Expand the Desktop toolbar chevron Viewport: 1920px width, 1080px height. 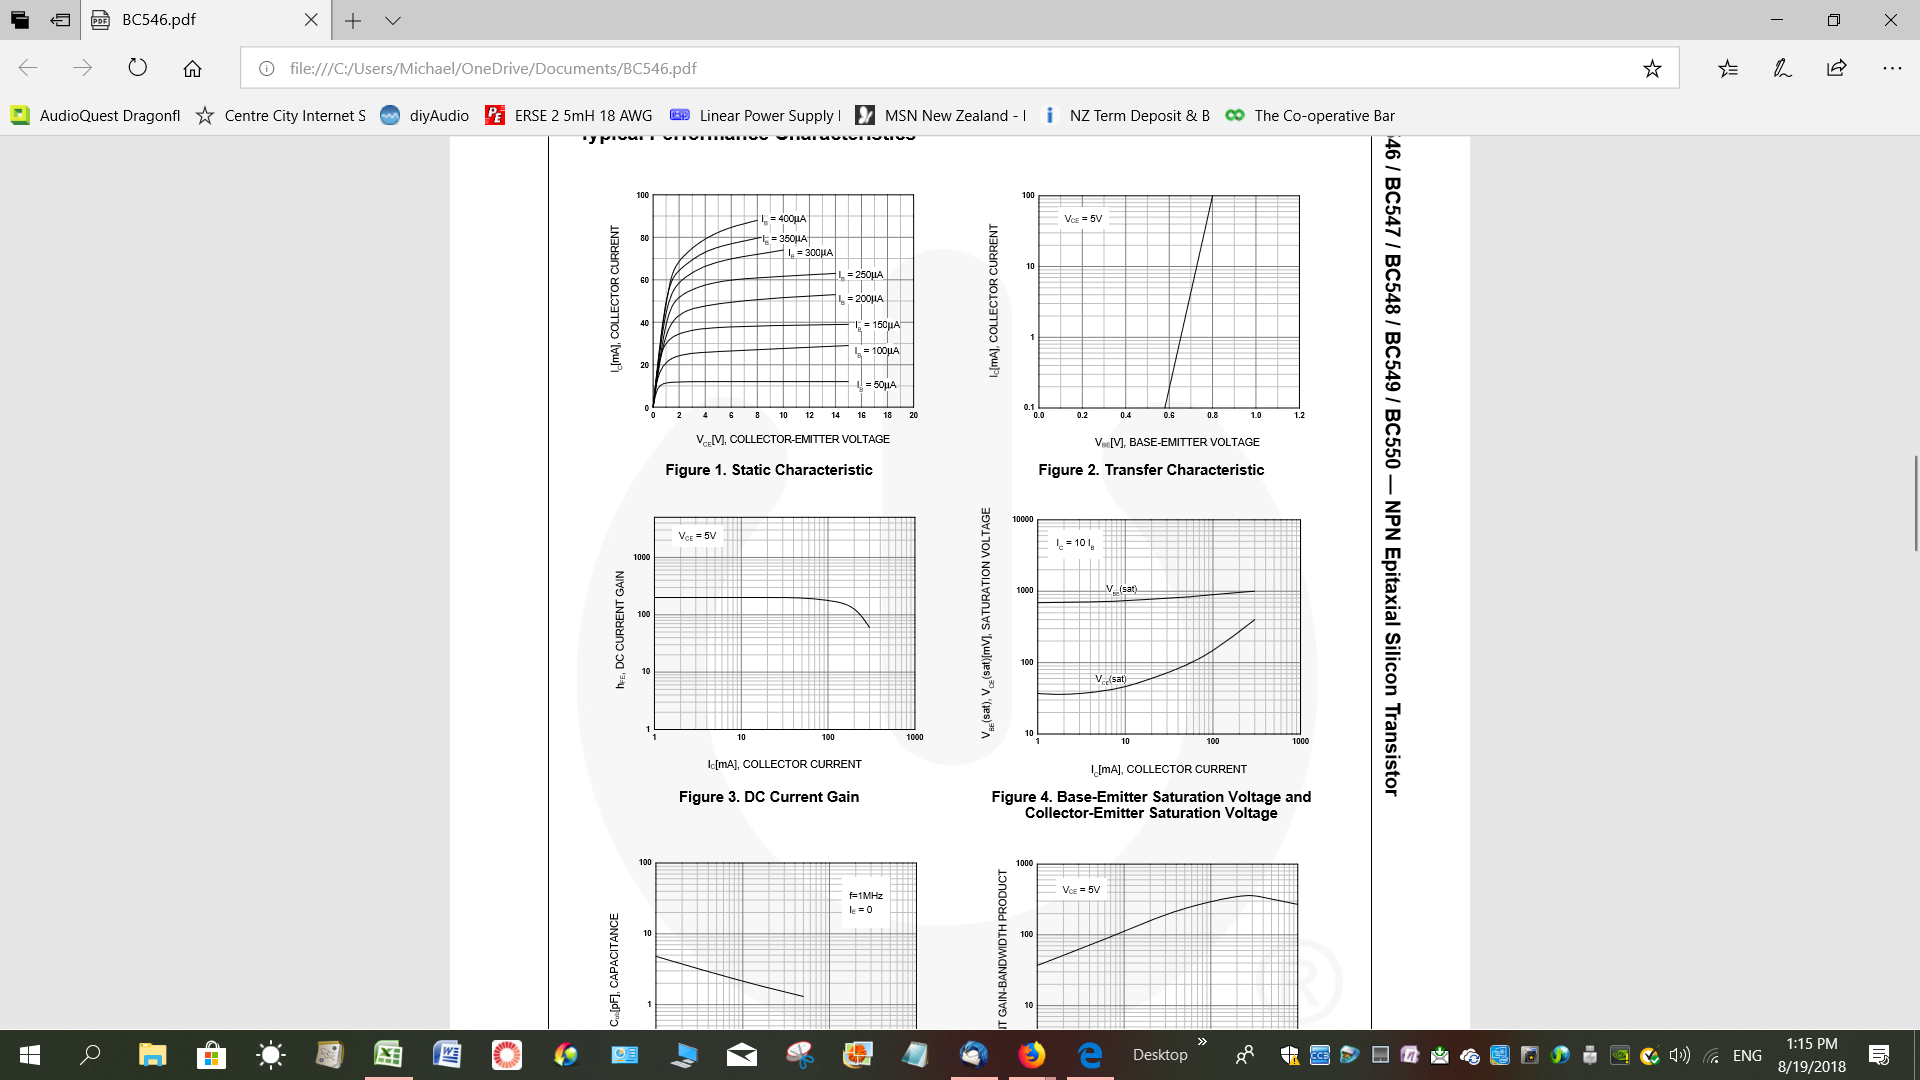click(x=1202, y=1043)
